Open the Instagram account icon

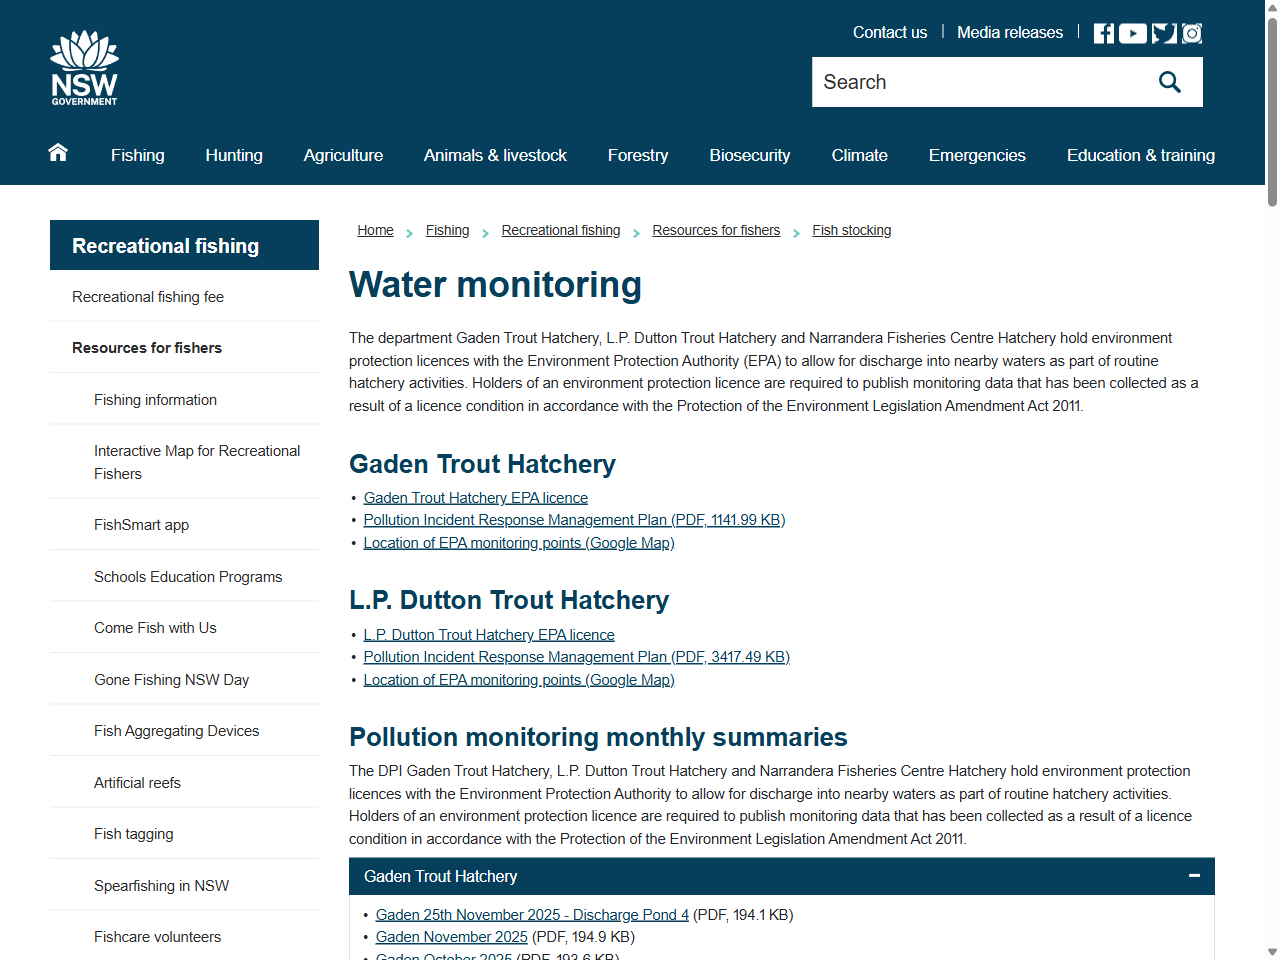1191,32
